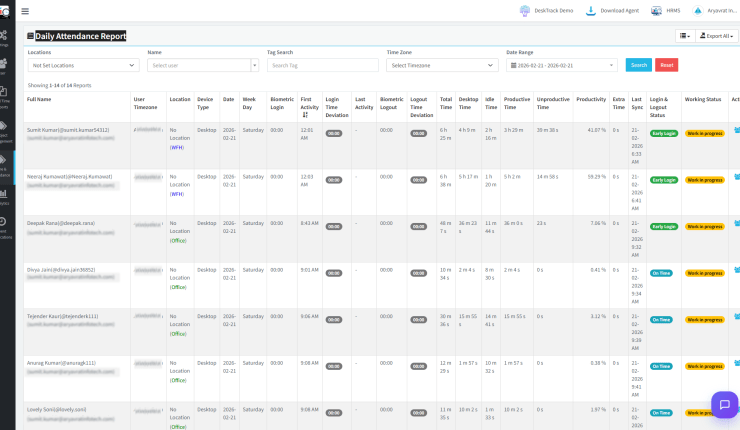
Task: Click the DeskTrack Demo logo icon
Action: point(523,11)
